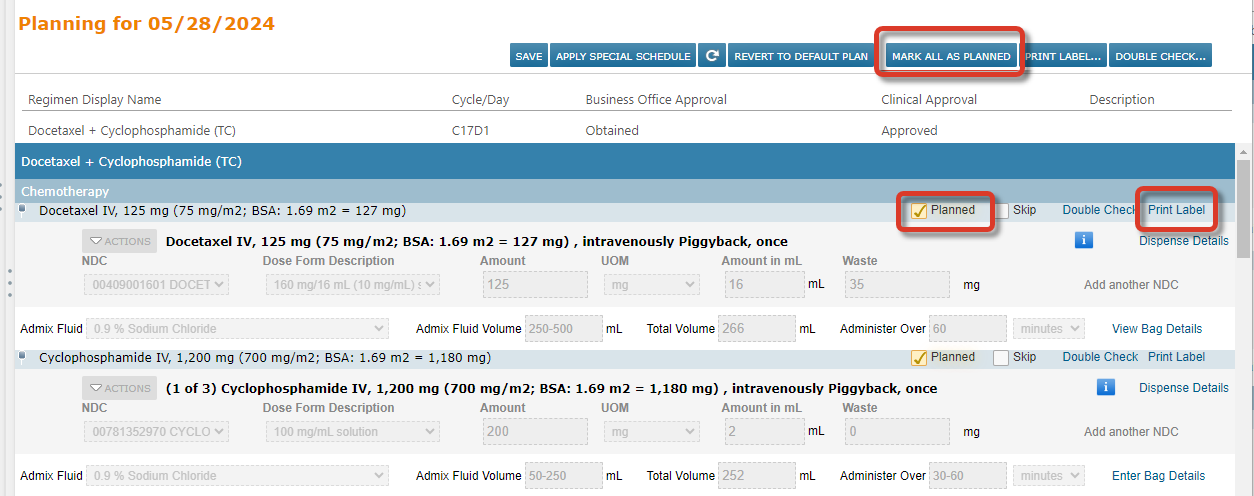The height and width of the screenshot is (496, 1254).
Task: Open Actions dropdown for Docetaxel order
Action: coord(119,241)
